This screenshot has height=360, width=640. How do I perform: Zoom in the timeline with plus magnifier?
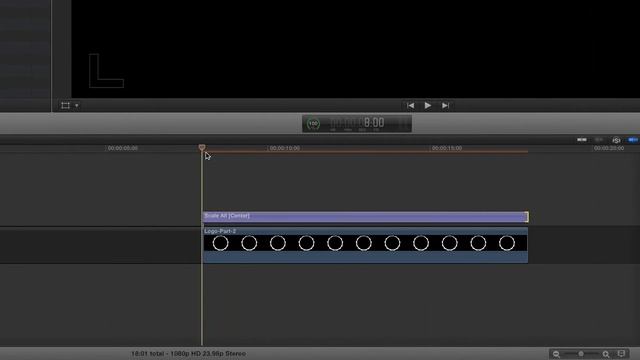[x=606, y=354]
